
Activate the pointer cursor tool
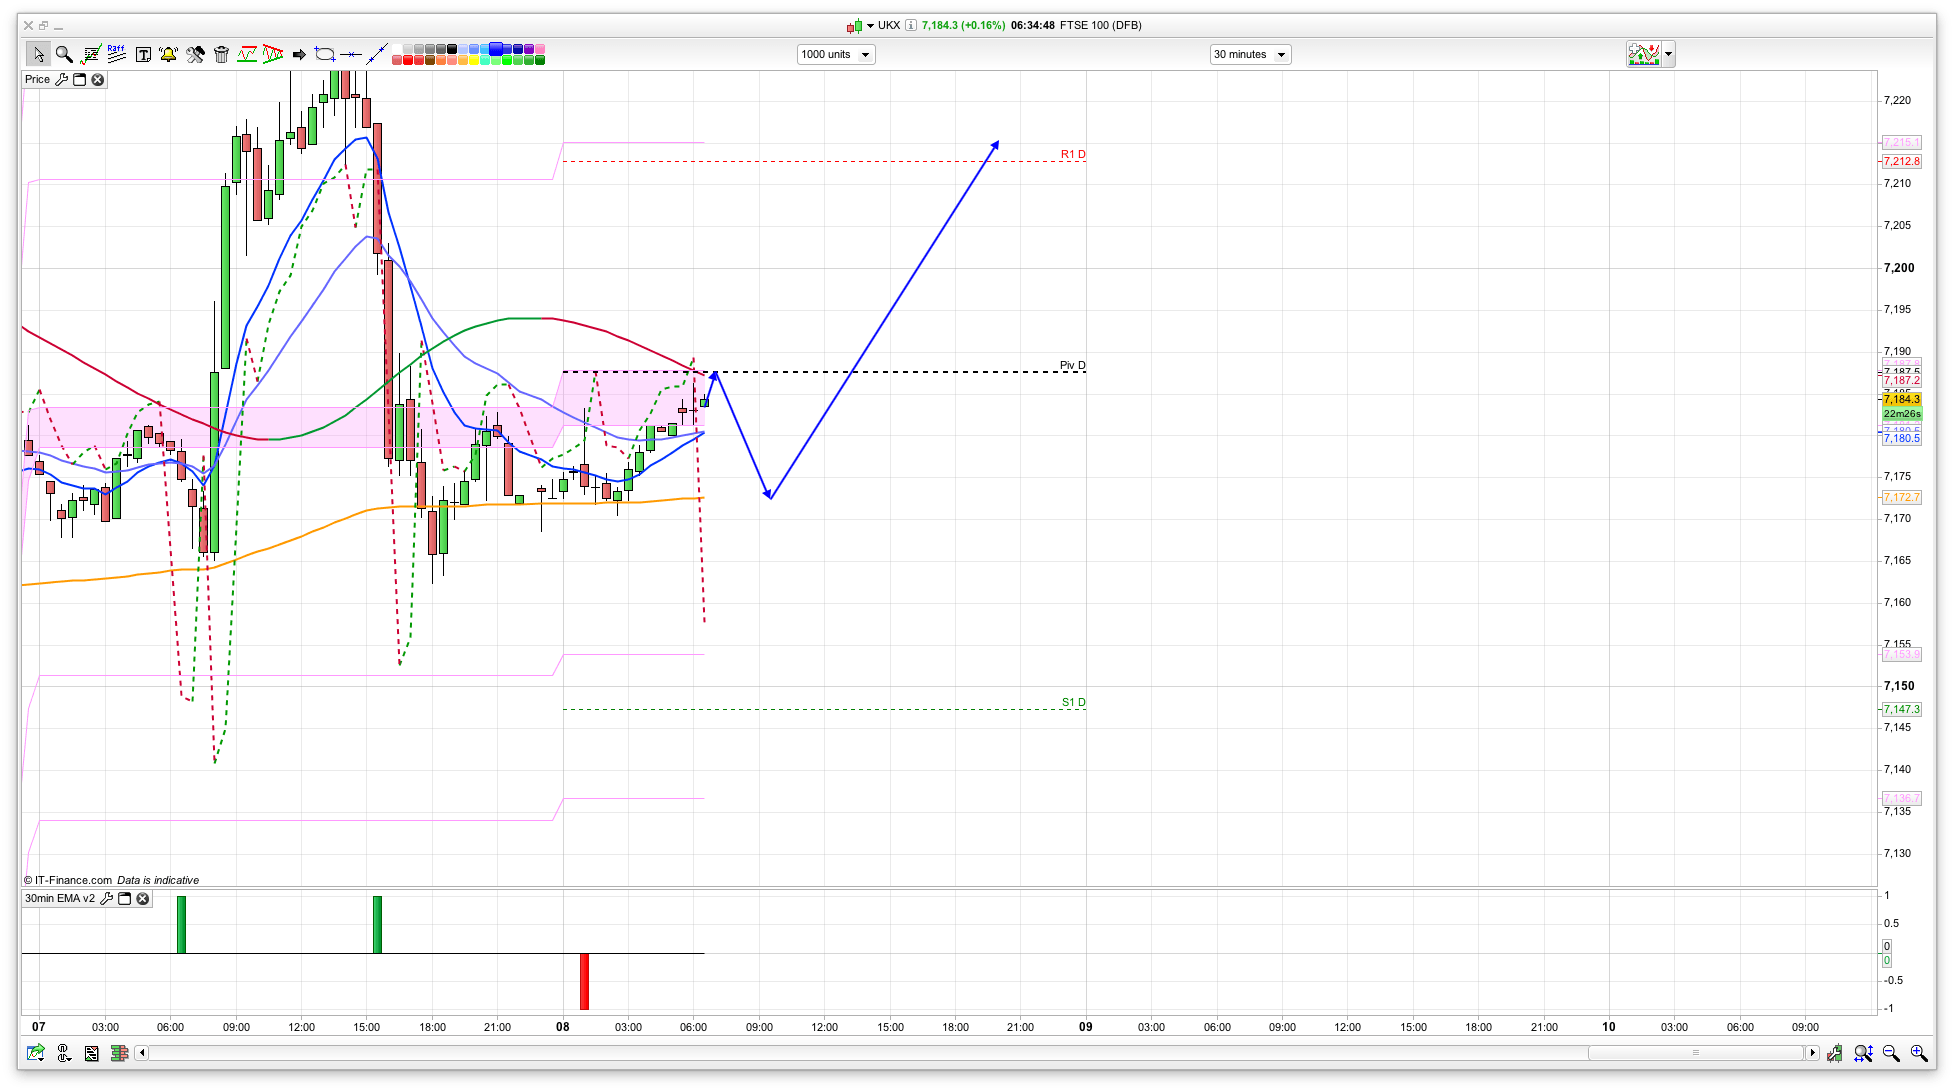pos(38,54)
